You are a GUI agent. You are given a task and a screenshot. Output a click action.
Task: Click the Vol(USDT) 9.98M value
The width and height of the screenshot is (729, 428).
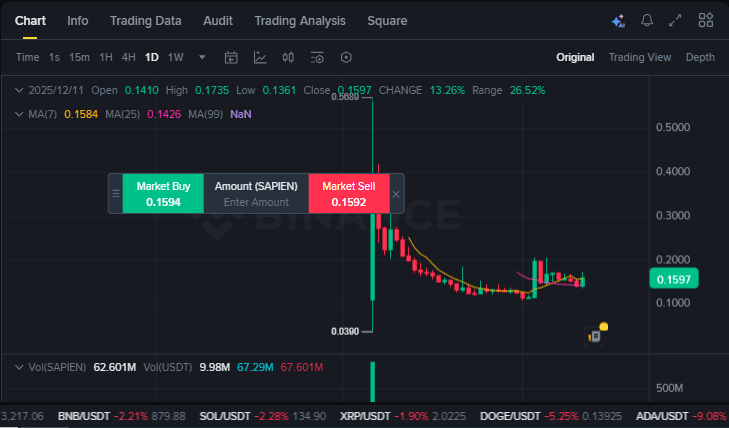point(215,368)
